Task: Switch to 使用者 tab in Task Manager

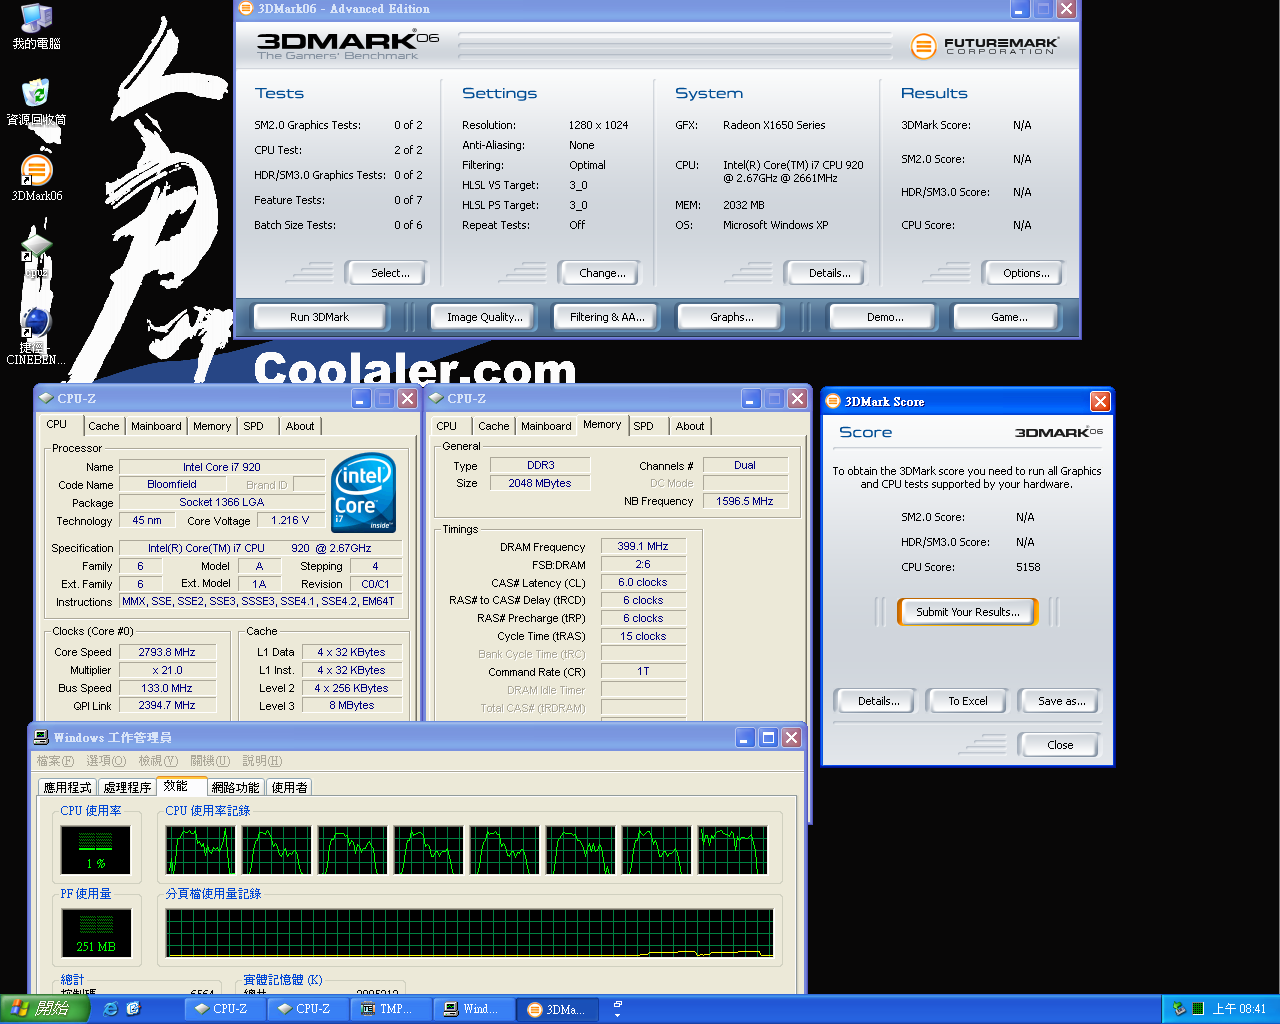Action: 290,788
